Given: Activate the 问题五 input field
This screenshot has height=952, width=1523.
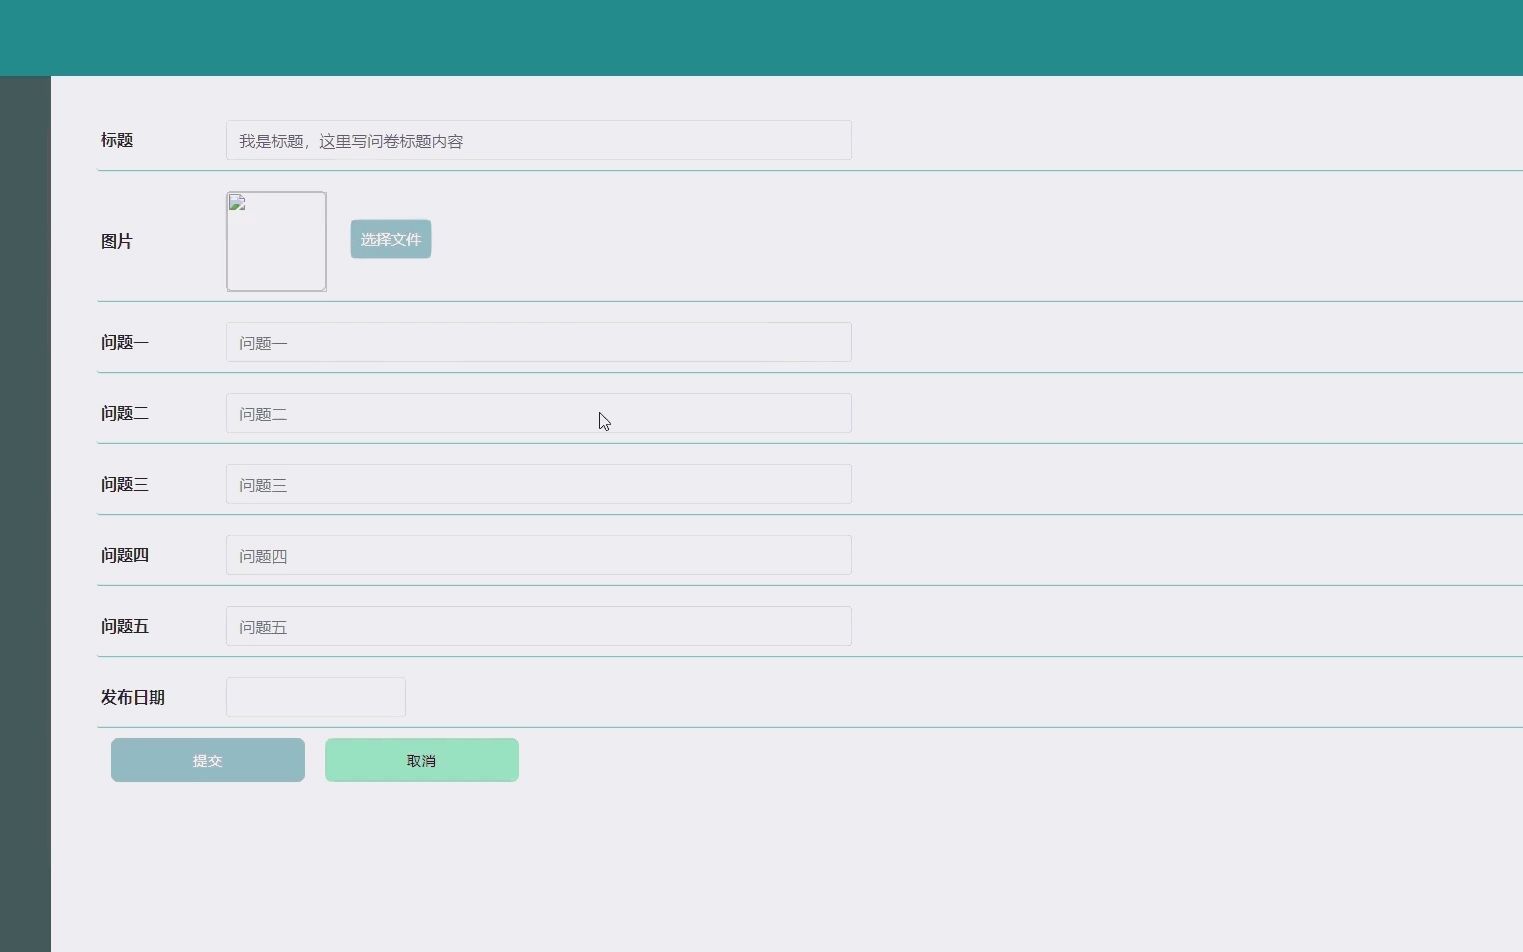Looking at the screenshot, I should (539, 626).
